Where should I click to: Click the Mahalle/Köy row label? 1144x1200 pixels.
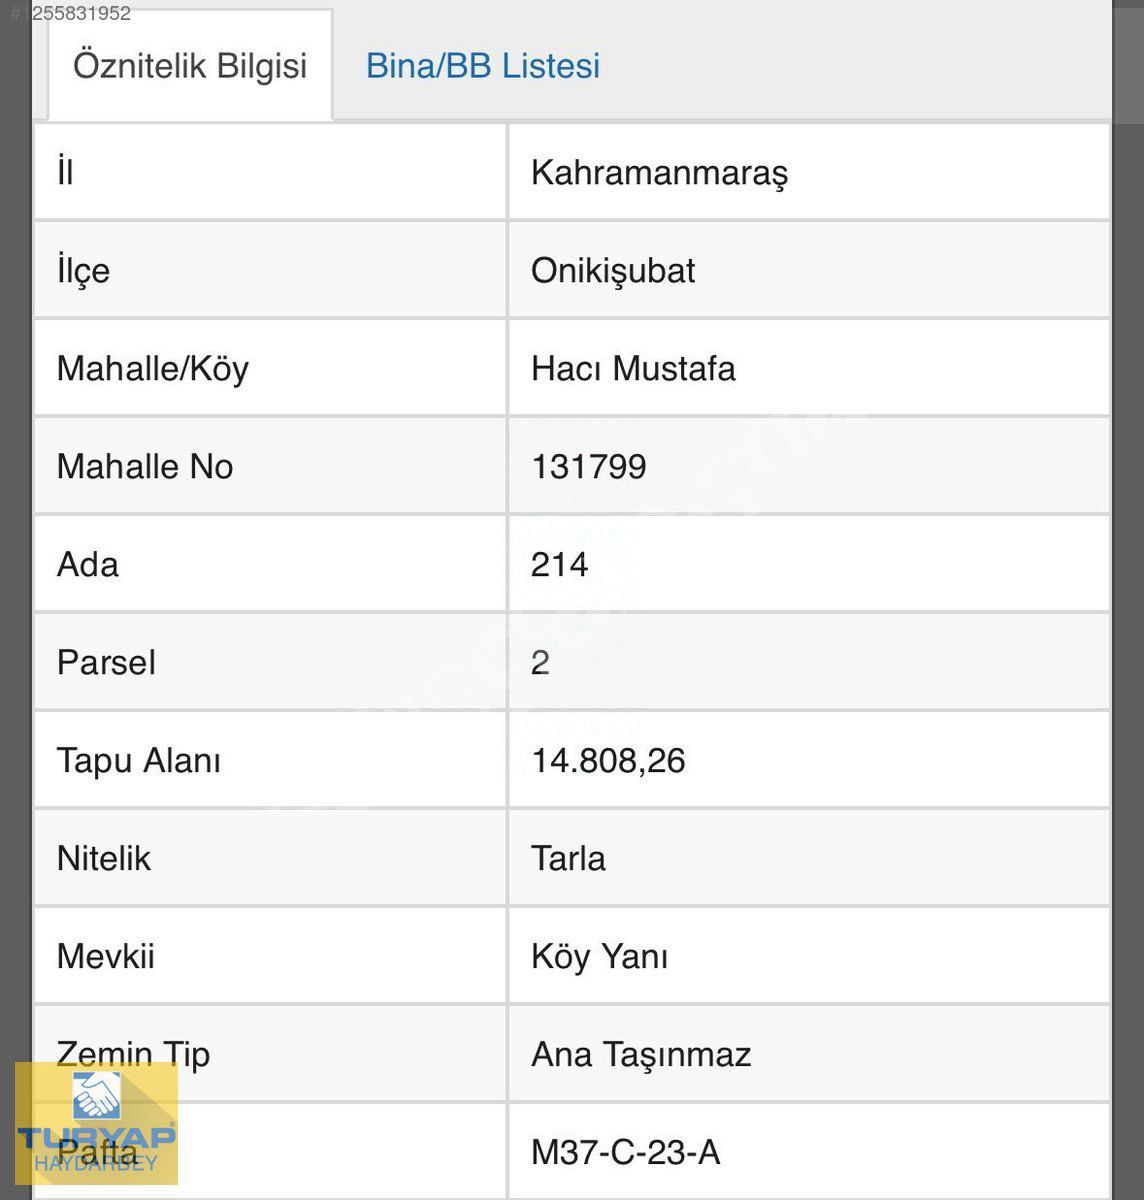(x=153, y=368)
